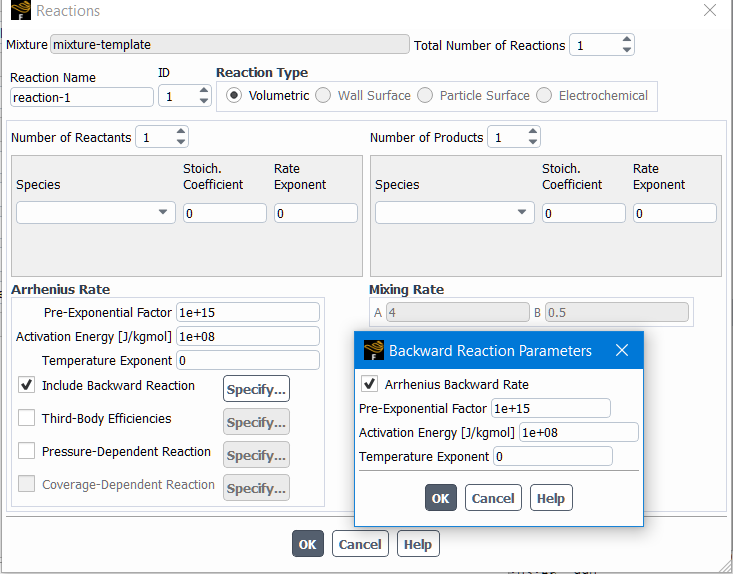Click Arrhenius Rate Temperature Exponent field

[248, 360]
